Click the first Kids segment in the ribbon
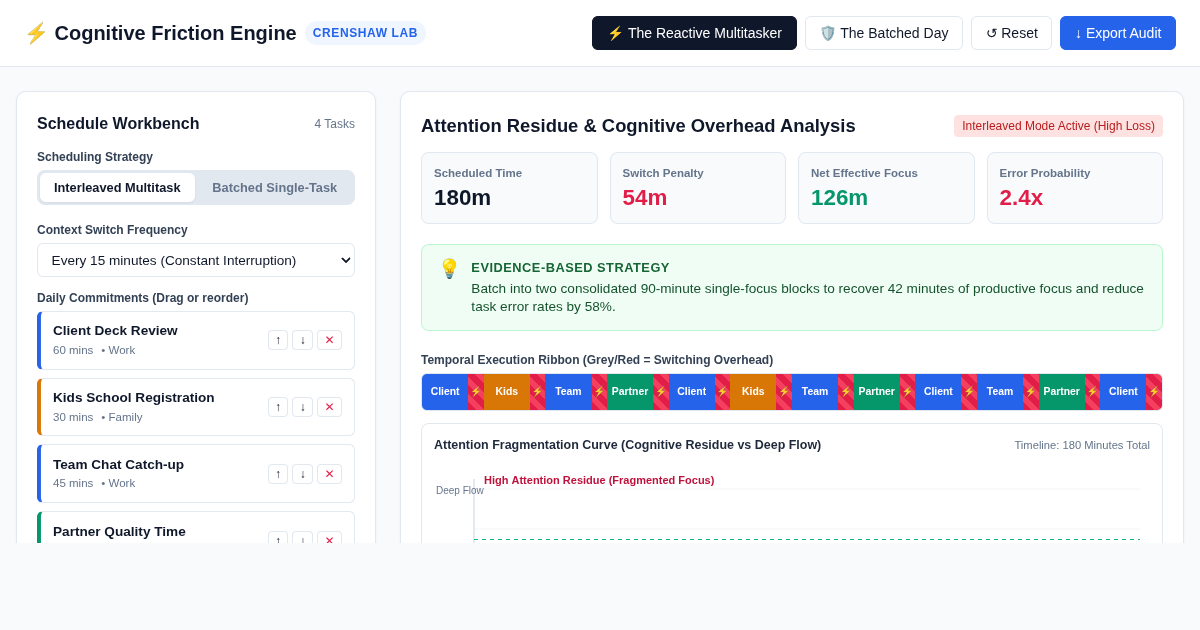The image size is (1200, 630). pyautogui.click(x=507, y=392)
